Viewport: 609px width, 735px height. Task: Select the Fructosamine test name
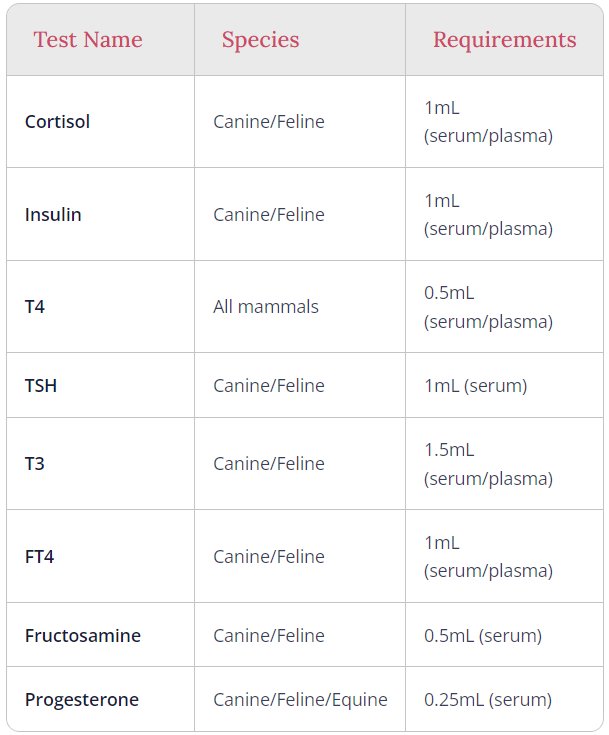pos(83,636)
